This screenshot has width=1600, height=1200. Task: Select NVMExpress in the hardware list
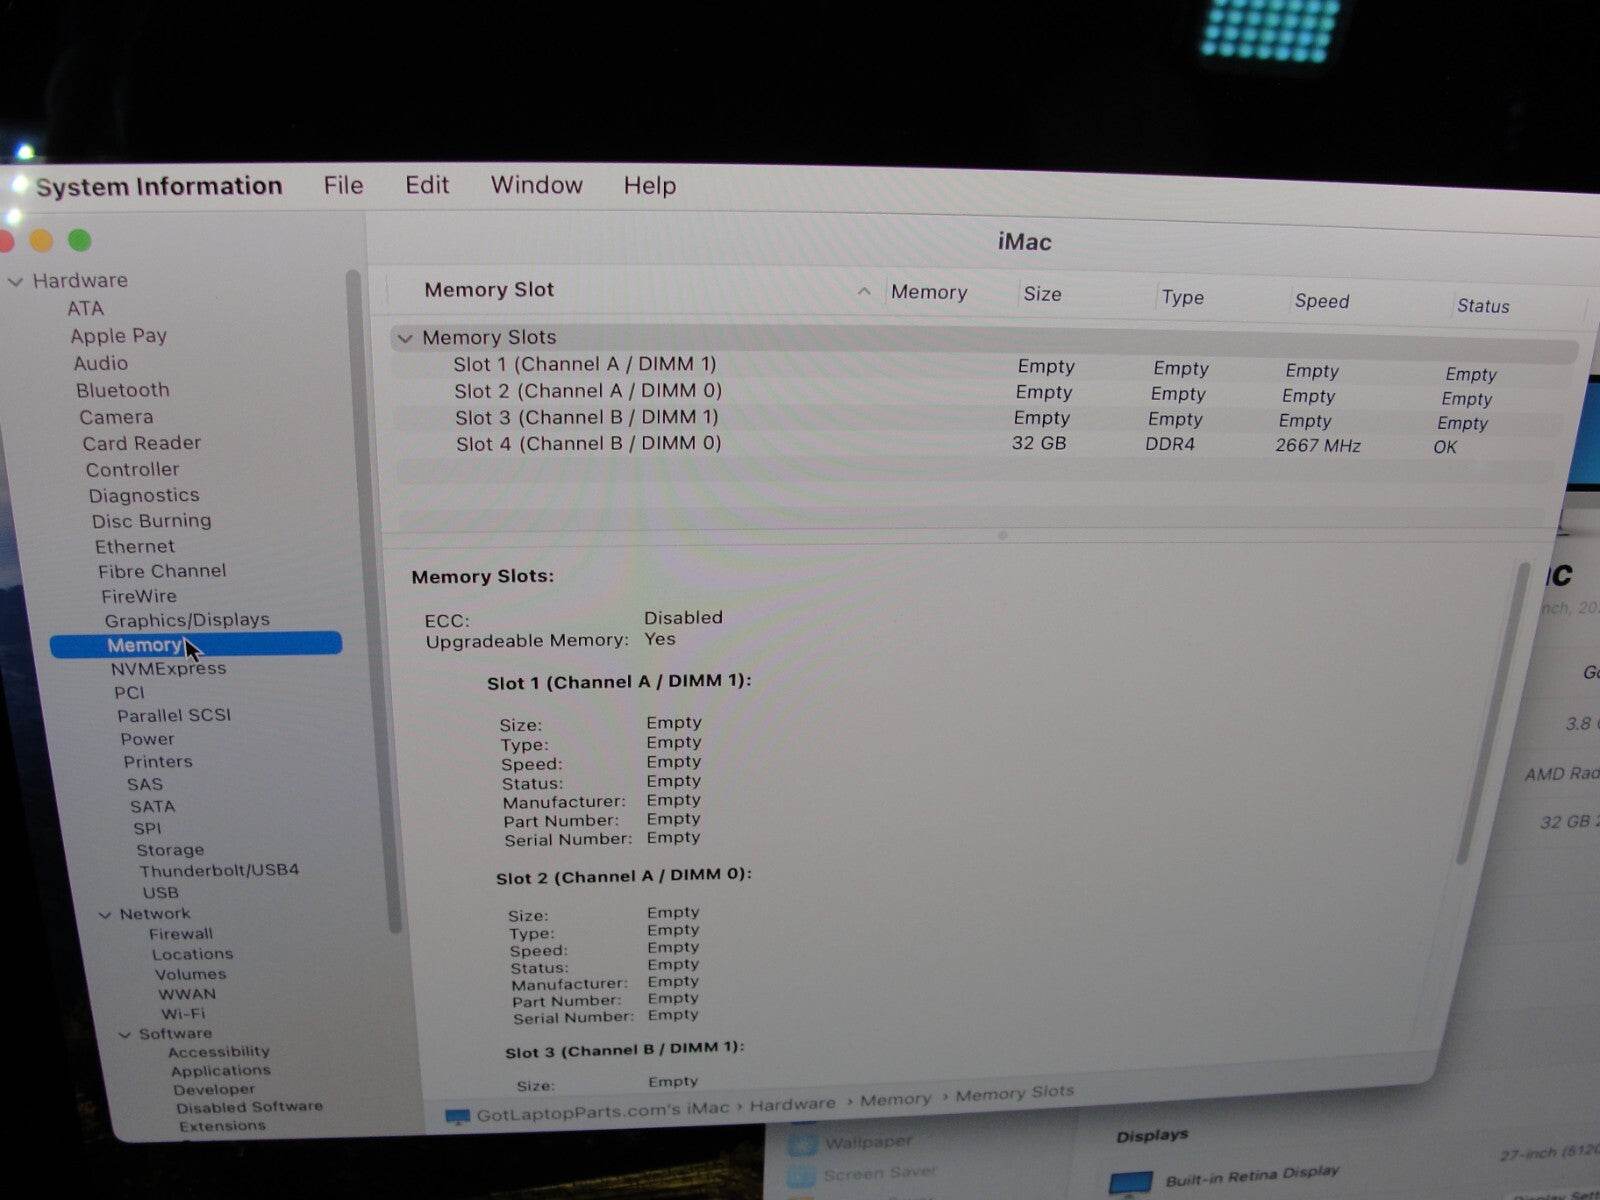tap(168, 669)
